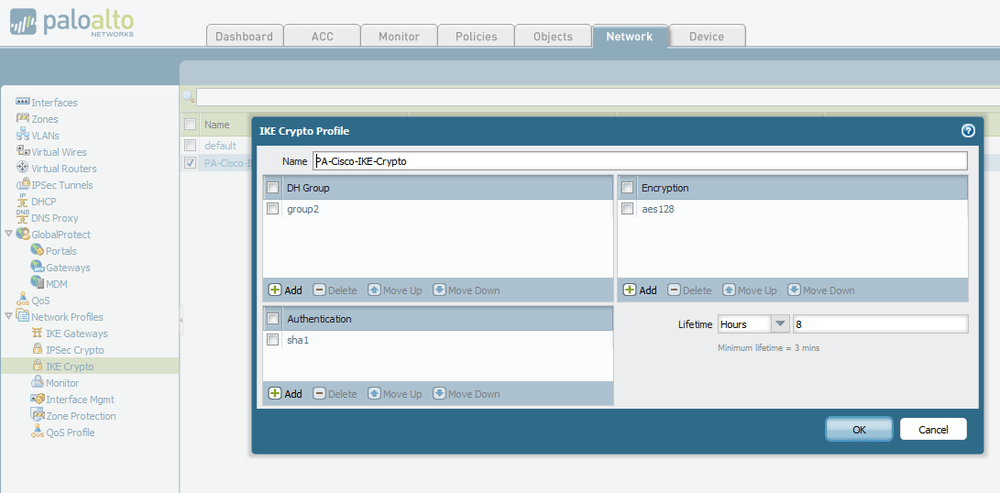This screenshot has height=493, width=1000.
Task: Open IPSec Tunnels from sidebar icon
Action: tap(23, 185)
